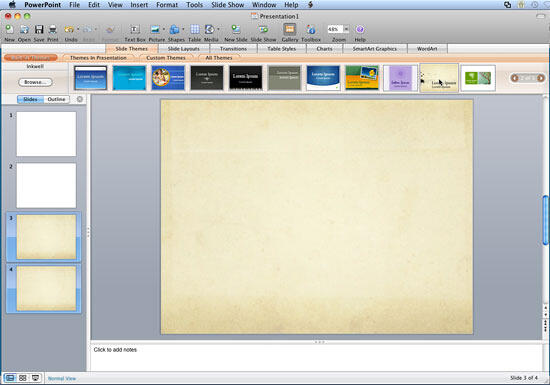
Task: Open the Shapes dropdown arrow
Action: point(183,29)
